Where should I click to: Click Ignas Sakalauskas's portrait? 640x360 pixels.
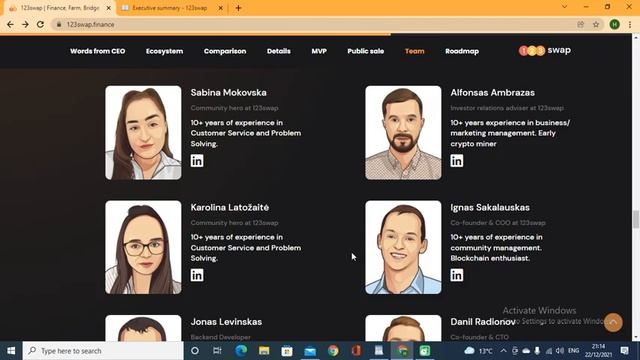[403, 247]
